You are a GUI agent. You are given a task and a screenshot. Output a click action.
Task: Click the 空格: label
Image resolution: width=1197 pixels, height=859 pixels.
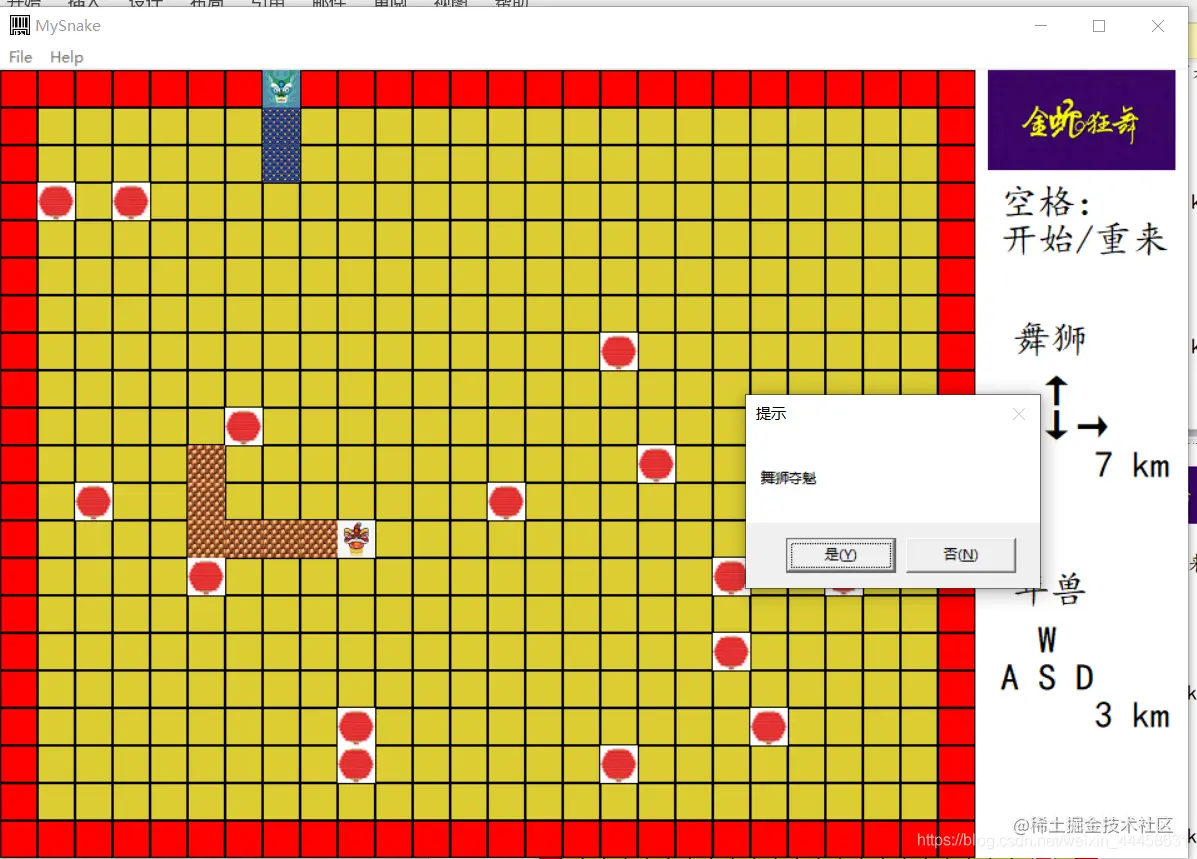click(1046, 203)
